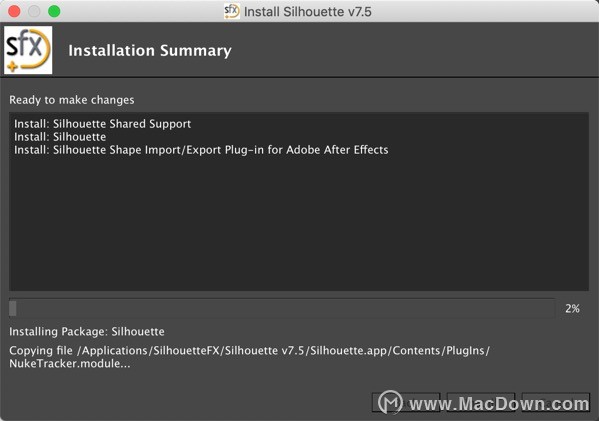
Task: Select the 'Install: Silhouette Shared Support' line
Action: click(102, 124)
